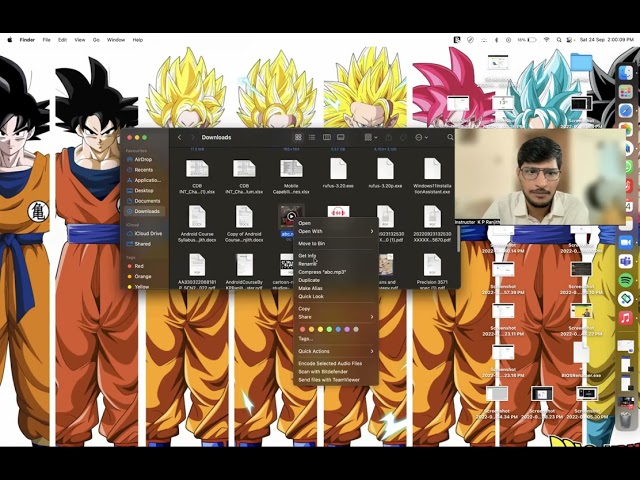
Task: Open Spotlight search in menu bar
Action: click(x=558, y=40)
